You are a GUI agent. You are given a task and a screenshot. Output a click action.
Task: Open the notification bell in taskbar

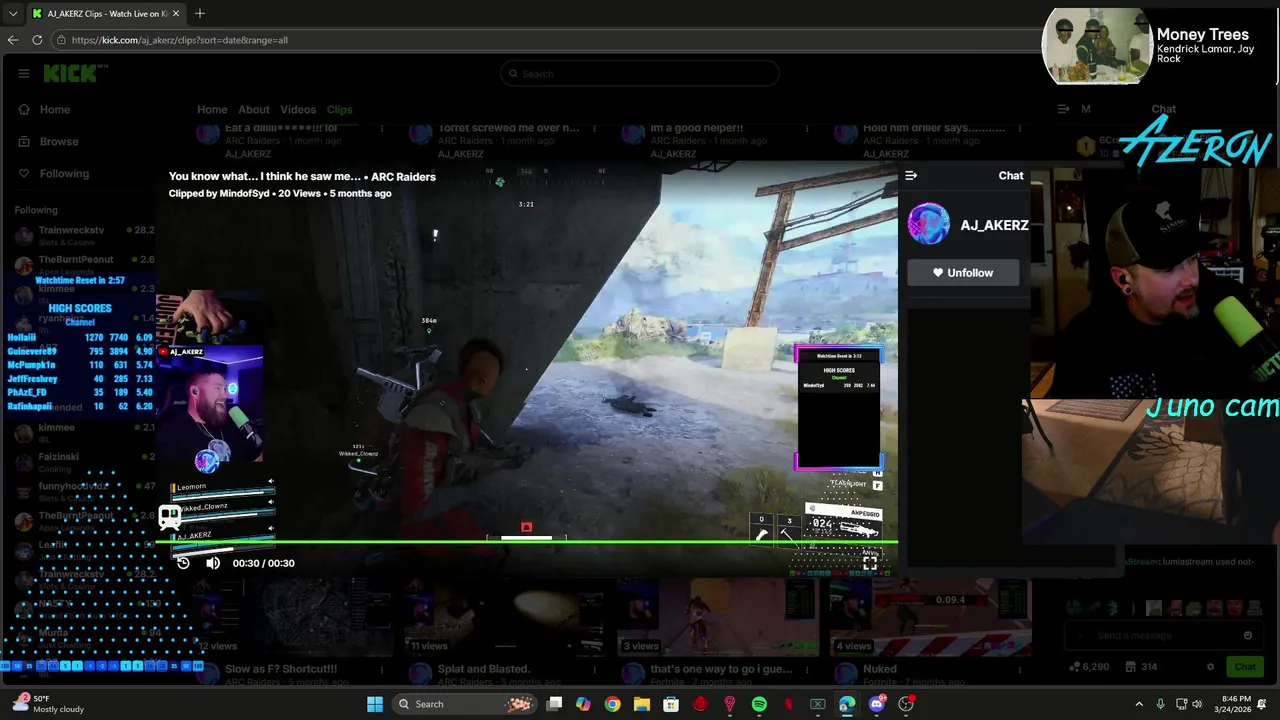pos(1262,704)
